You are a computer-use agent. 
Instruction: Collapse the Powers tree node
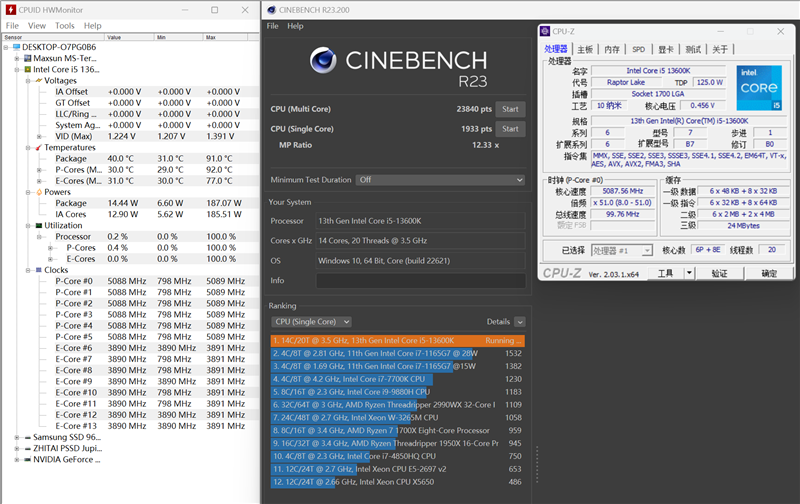click(x=28, y=192)
